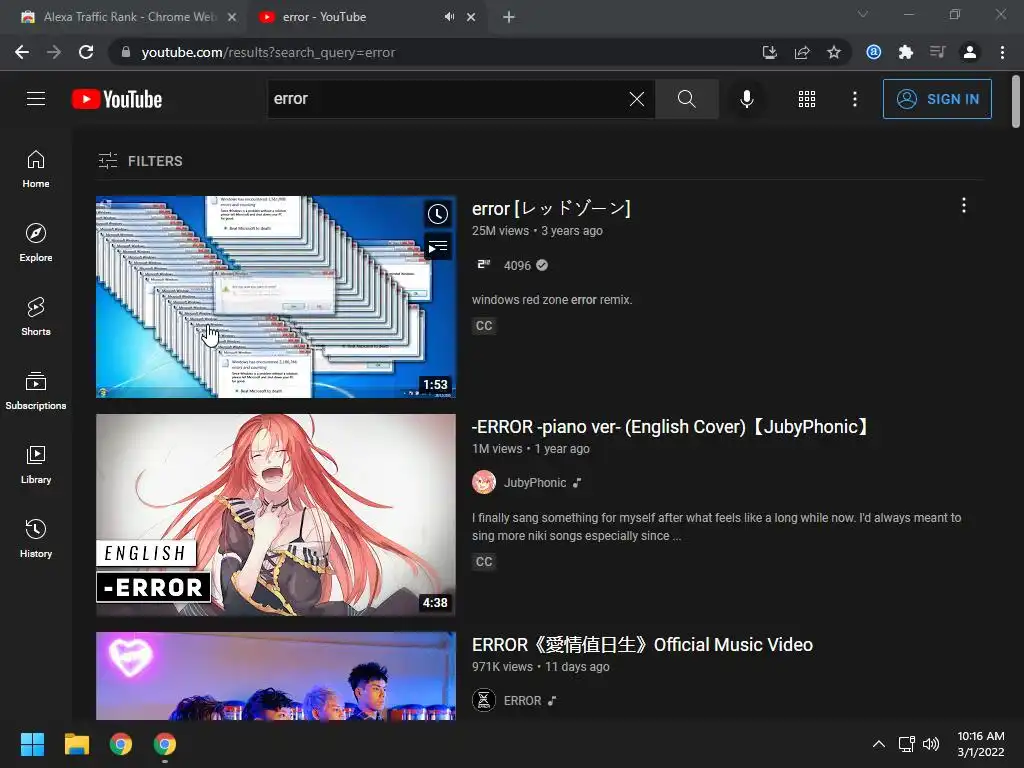Open more actions for error video
This screenshot has height=768, width=1024.
click(963, 206)
